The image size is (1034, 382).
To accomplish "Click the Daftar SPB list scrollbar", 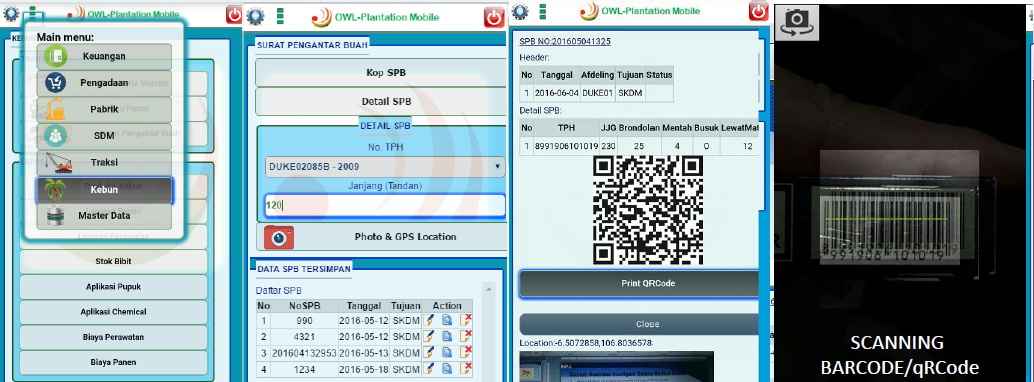I will (x=489, y=330).
